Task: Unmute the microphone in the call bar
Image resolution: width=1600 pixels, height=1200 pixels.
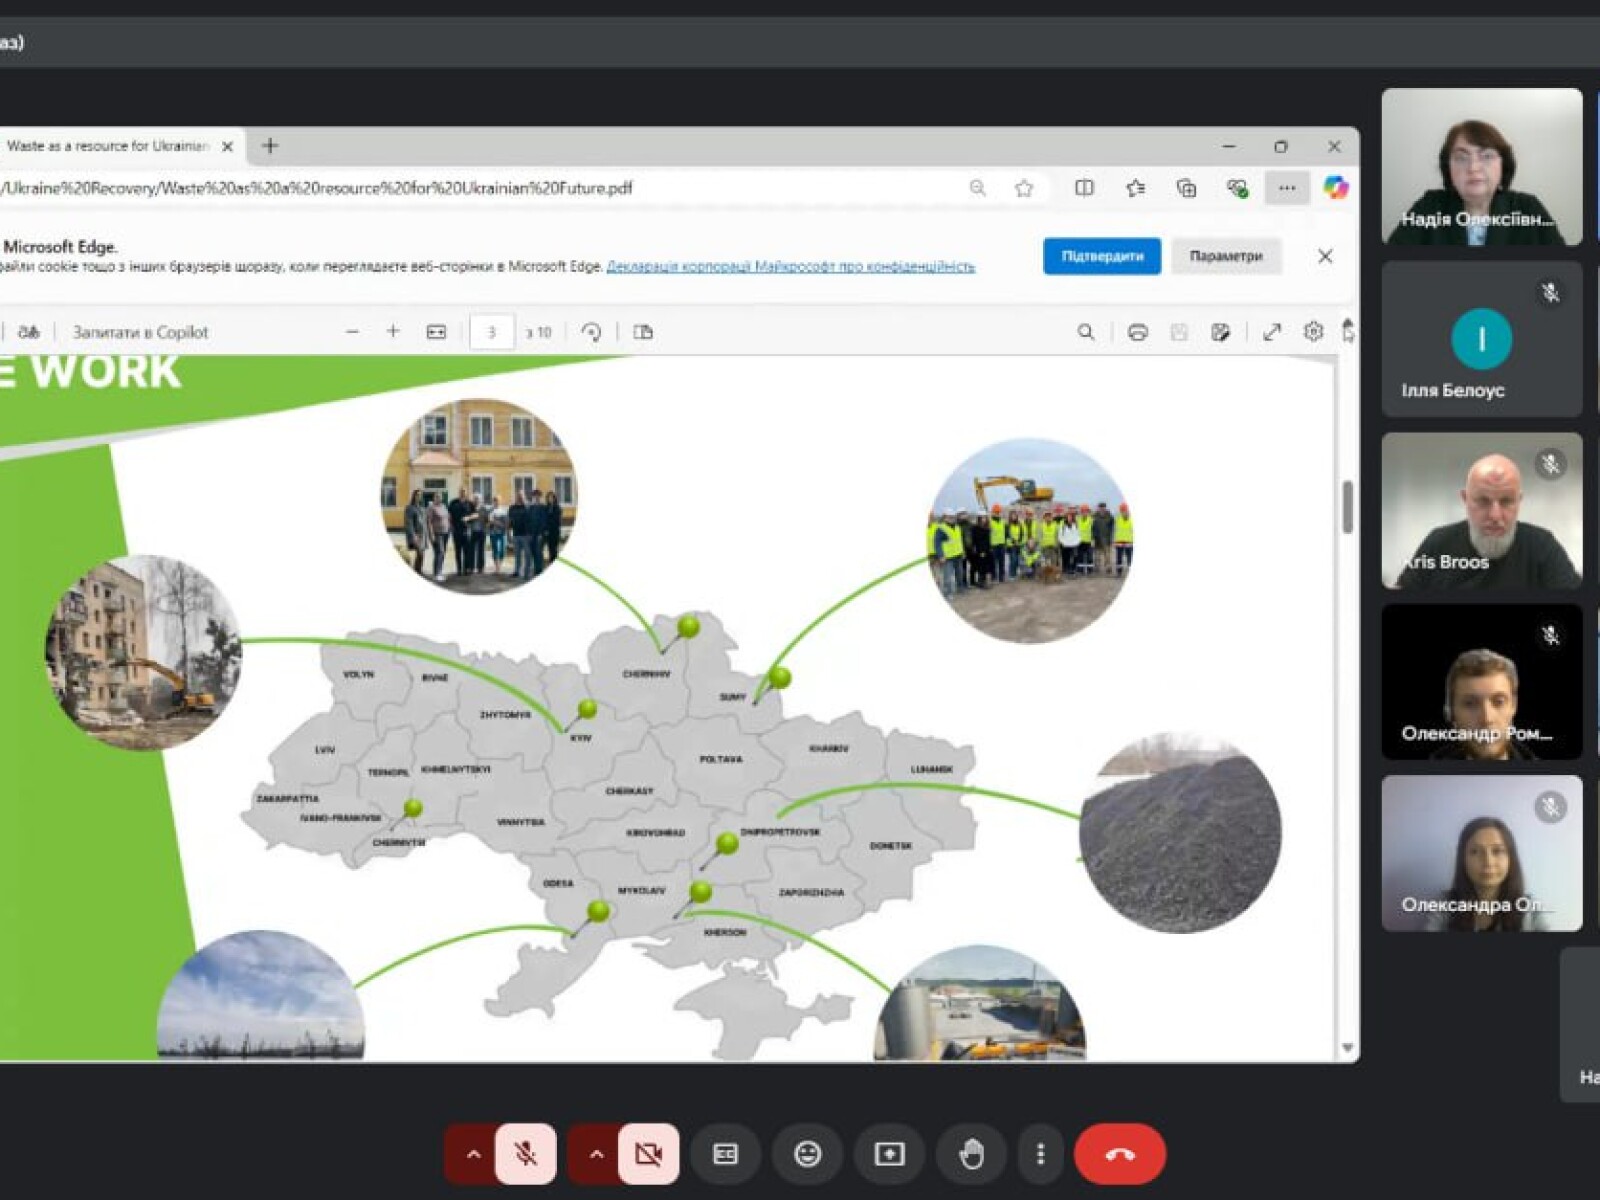Action: (525, 1154)
